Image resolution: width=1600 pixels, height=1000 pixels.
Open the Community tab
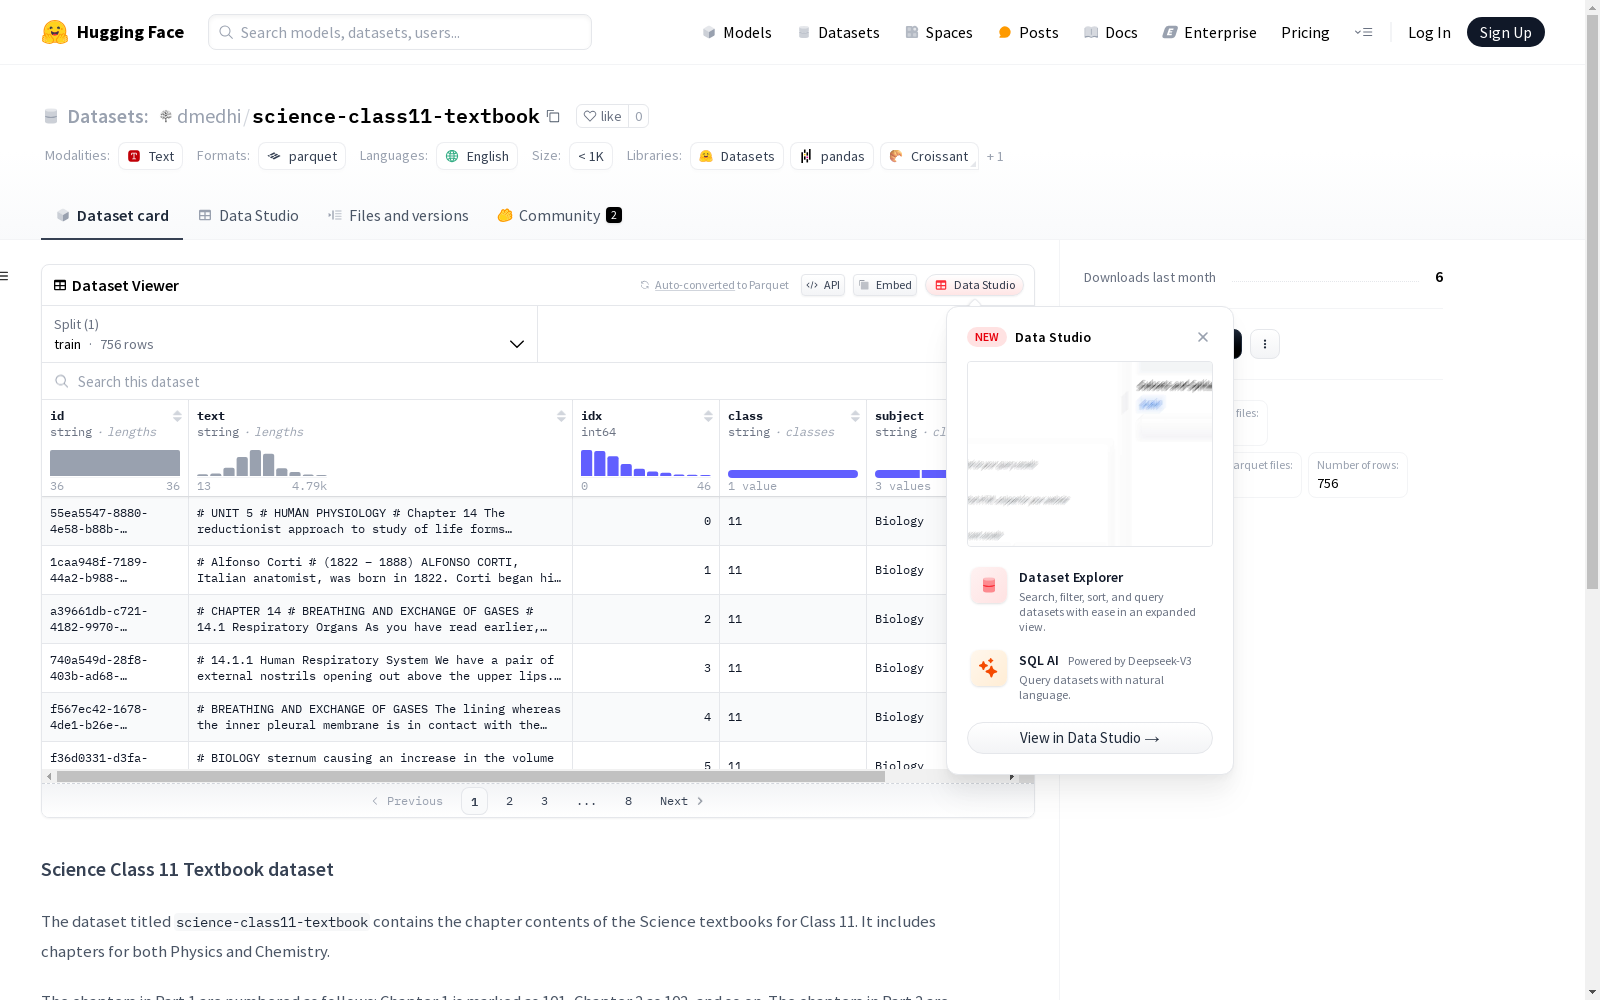559,215
